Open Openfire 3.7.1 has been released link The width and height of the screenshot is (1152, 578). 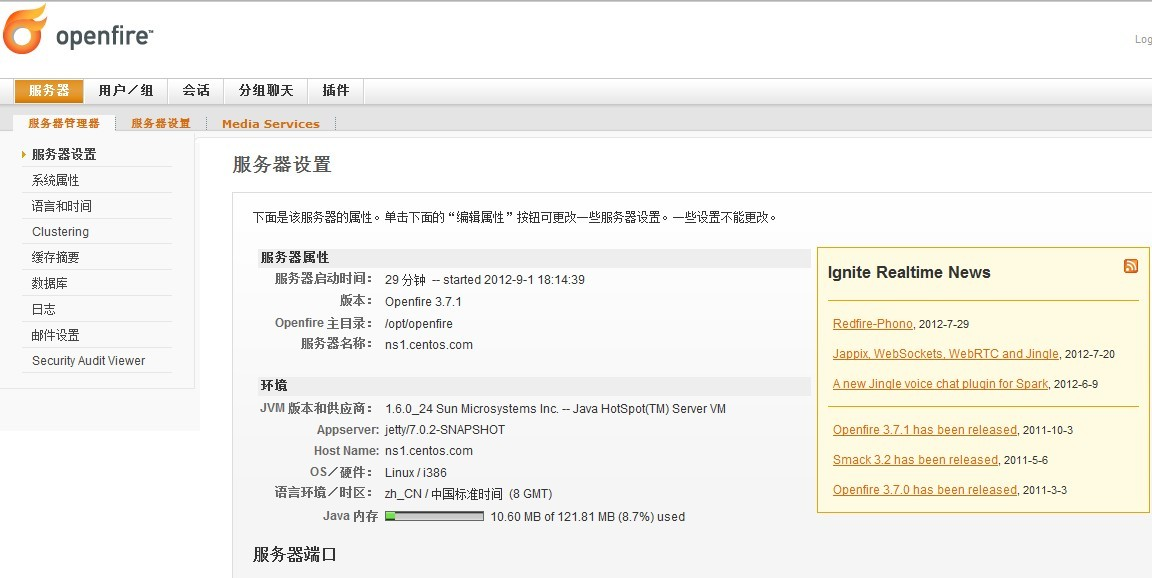[x=925, y=430]
